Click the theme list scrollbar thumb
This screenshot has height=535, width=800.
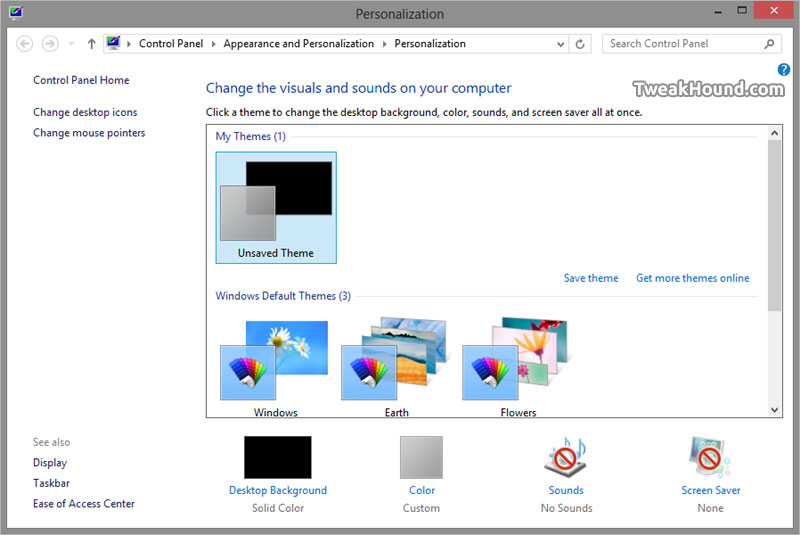[x=774, y=225]
